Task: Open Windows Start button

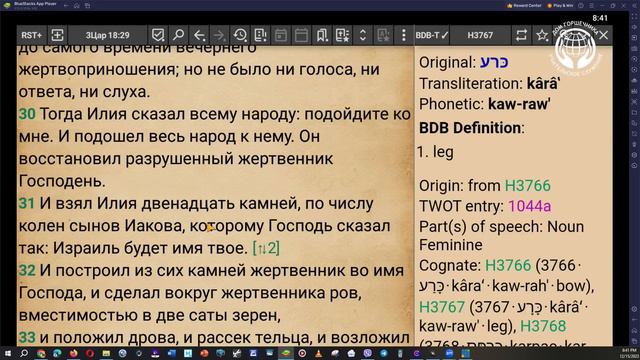Action: (8, 353)
